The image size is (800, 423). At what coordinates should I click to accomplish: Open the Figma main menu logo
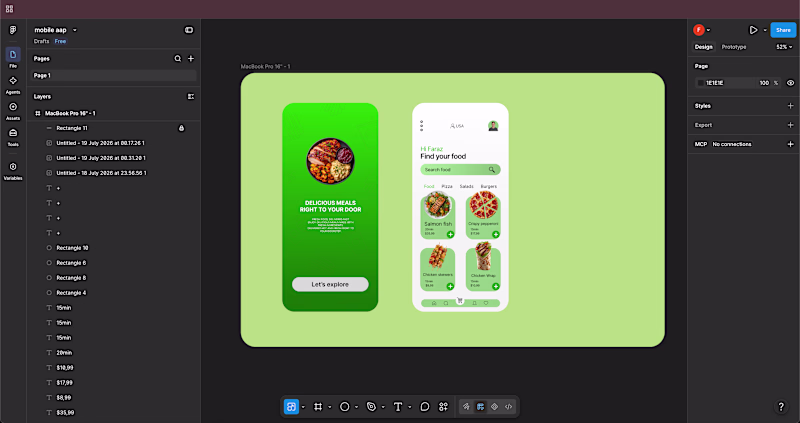(13, 30)
